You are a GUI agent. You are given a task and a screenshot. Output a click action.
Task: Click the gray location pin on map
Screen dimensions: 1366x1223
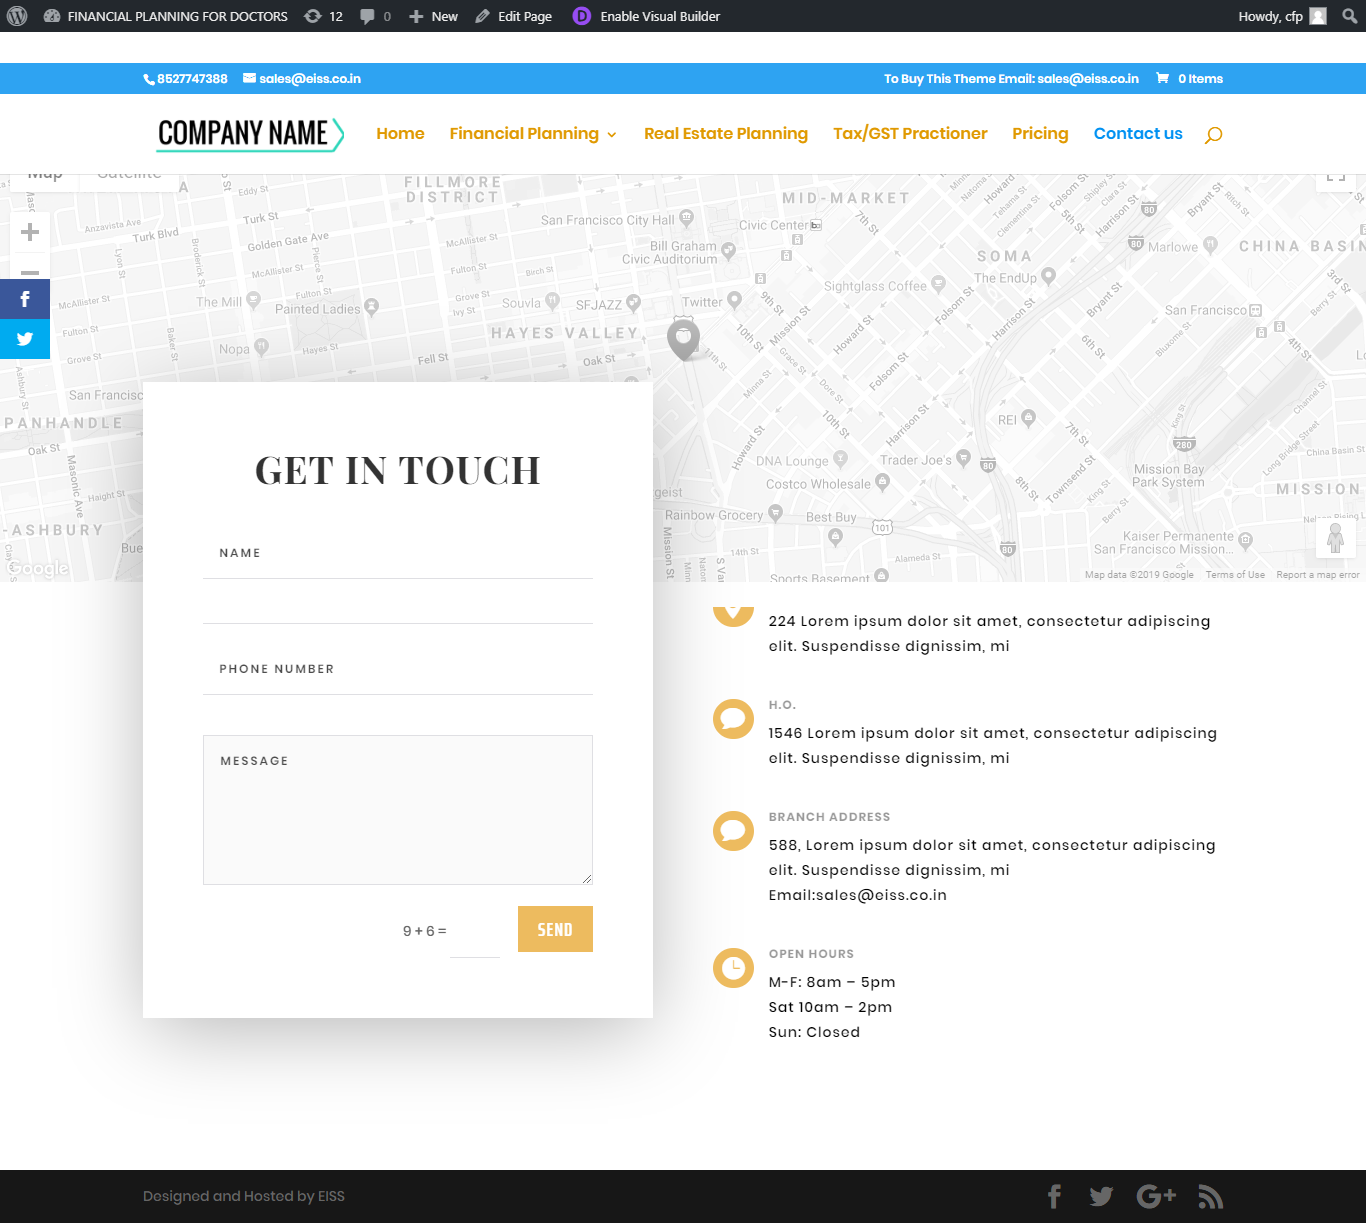click(x=683, y=338)
